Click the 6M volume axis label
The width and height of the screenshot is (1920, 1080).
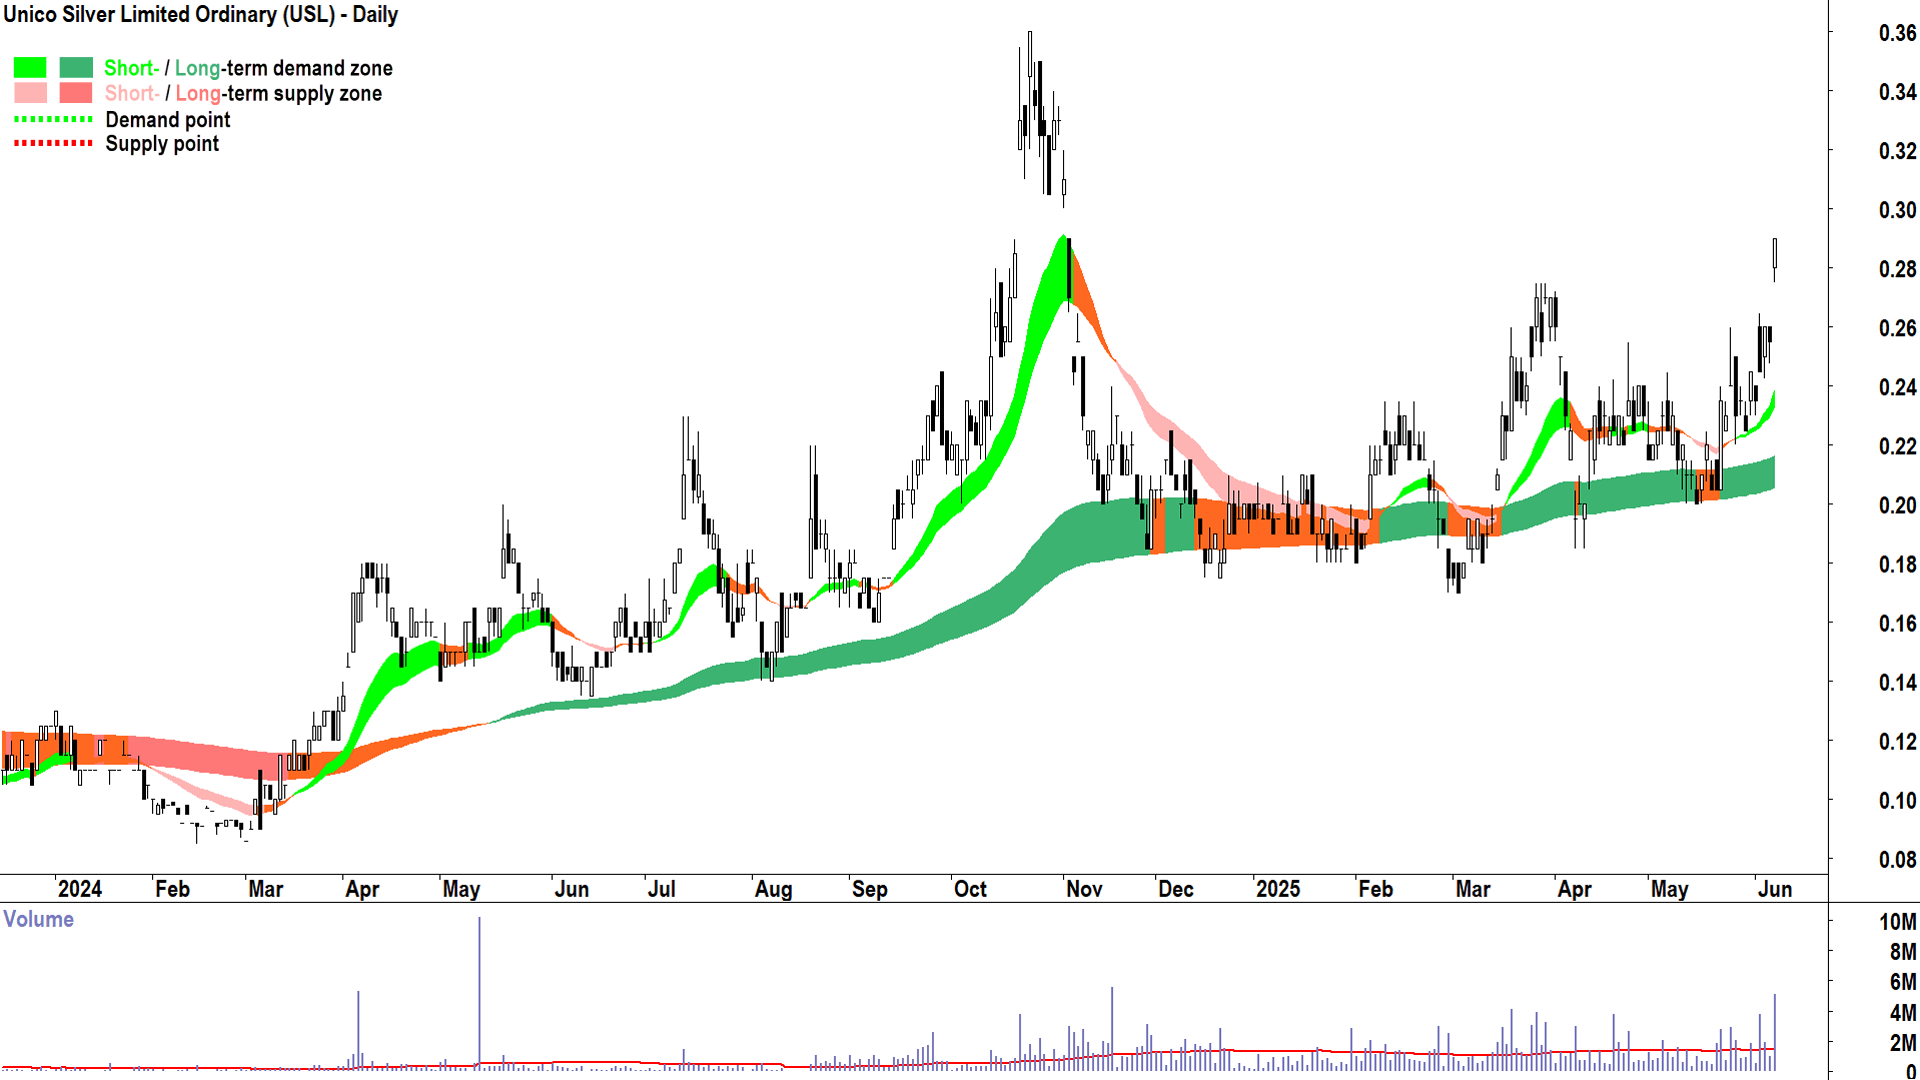[1903, 982]
